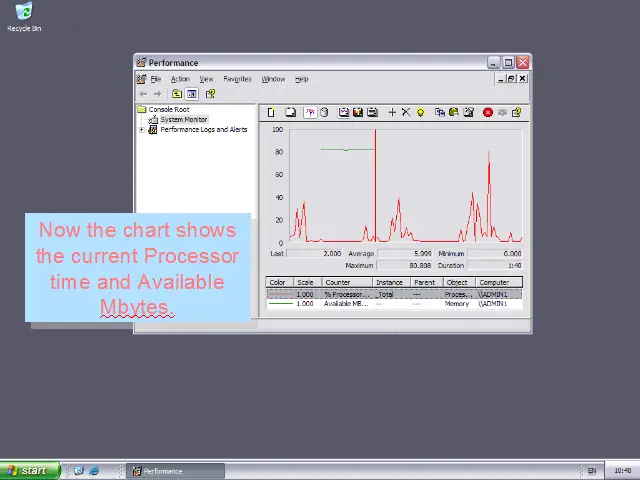
Task: Open the Favorites menu
Action: 237,79
